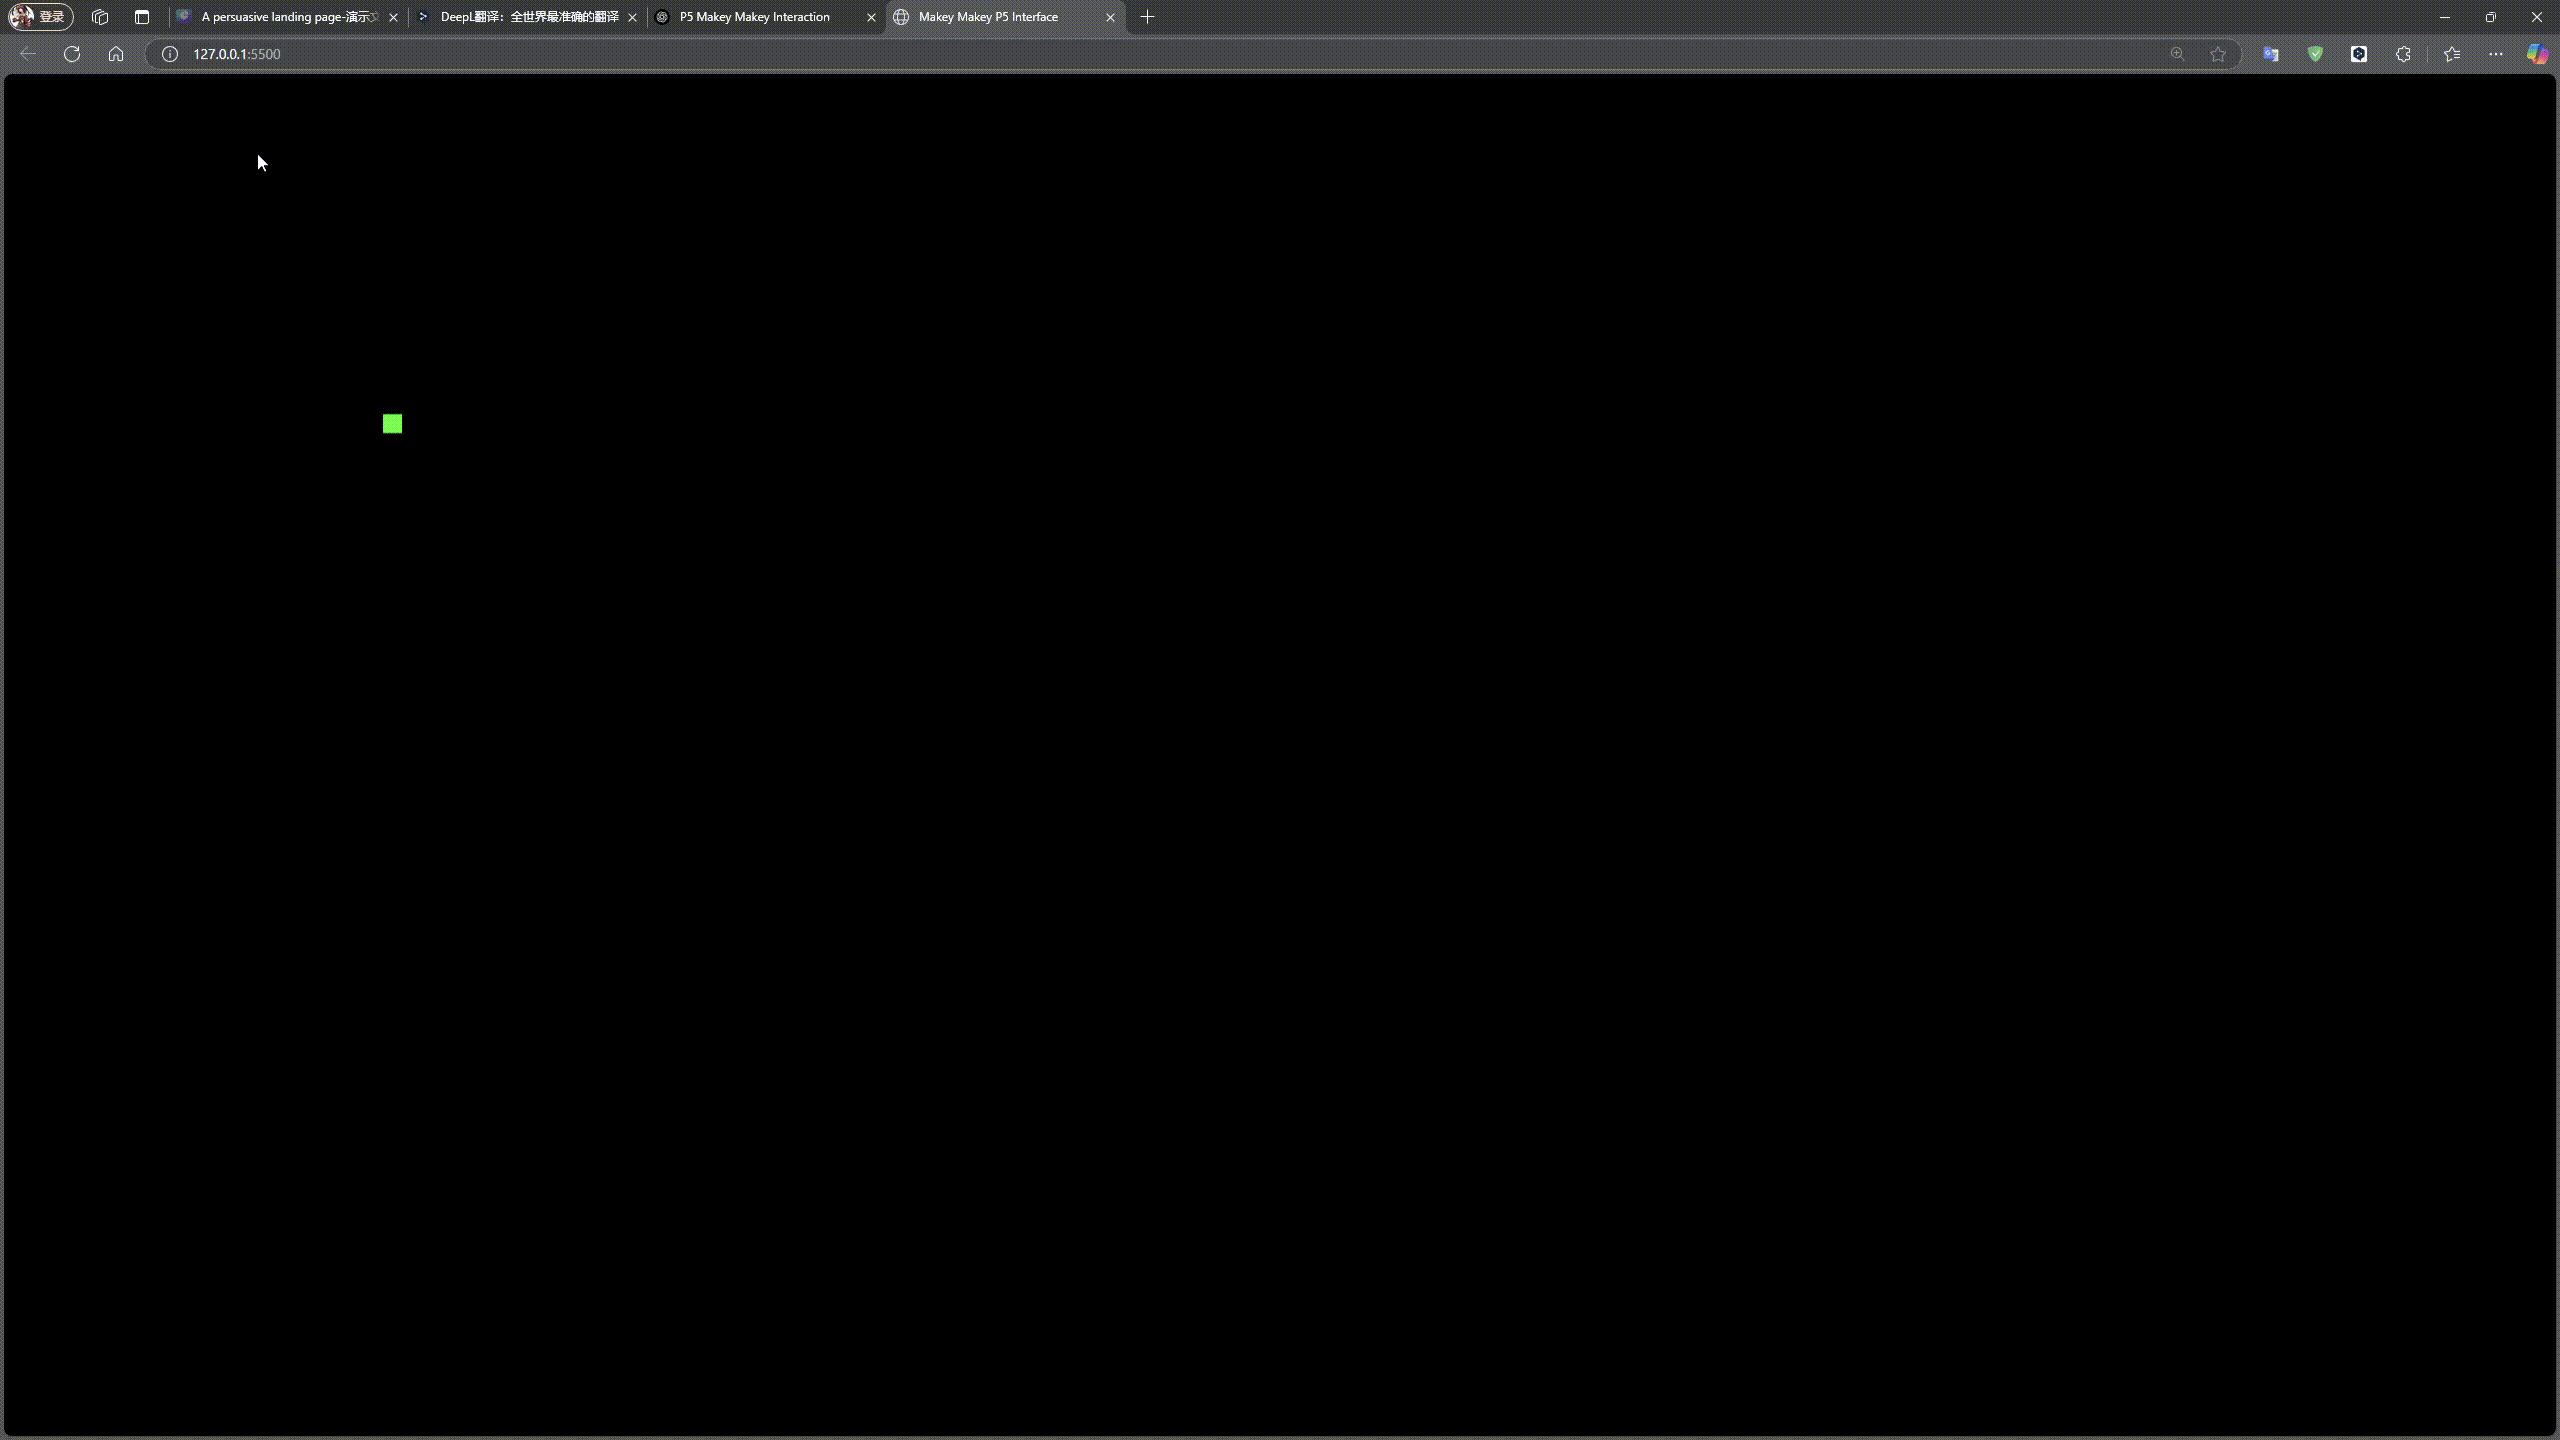Click the back navigation arrow

pos(28,54)
